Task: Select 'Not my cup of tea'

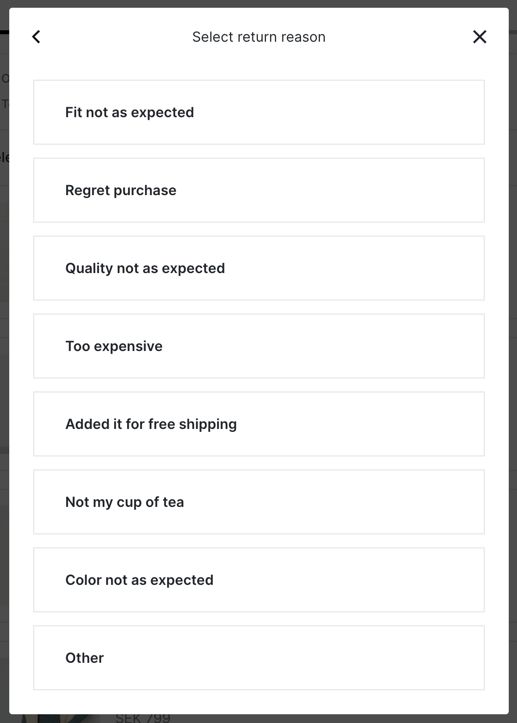Action: (x=259, y=502)
